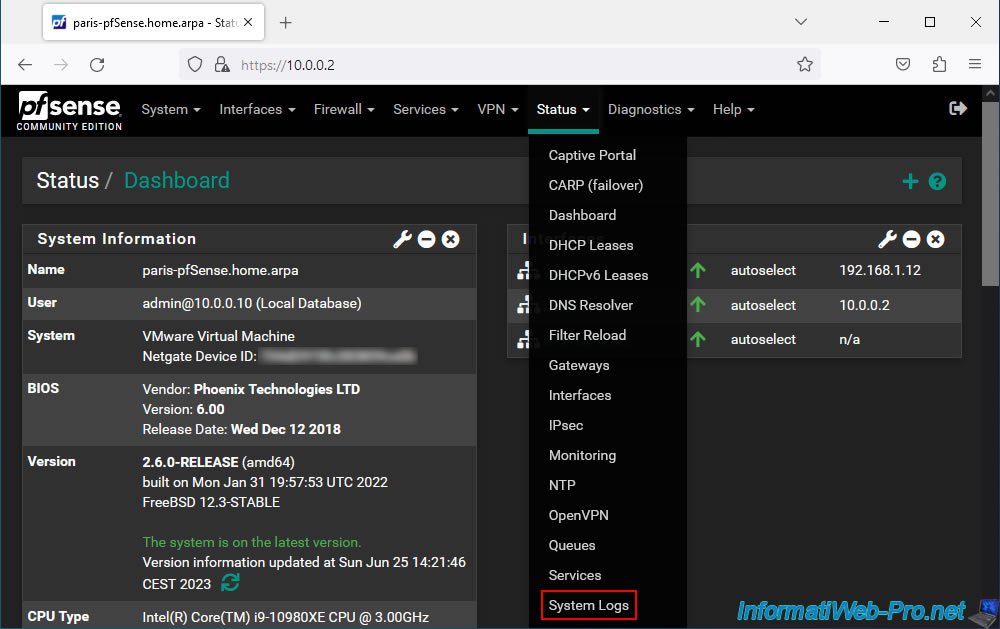1000x629 pixels.
Task: Click the Dashboard breadcrumb link
Action: point(177,181)
